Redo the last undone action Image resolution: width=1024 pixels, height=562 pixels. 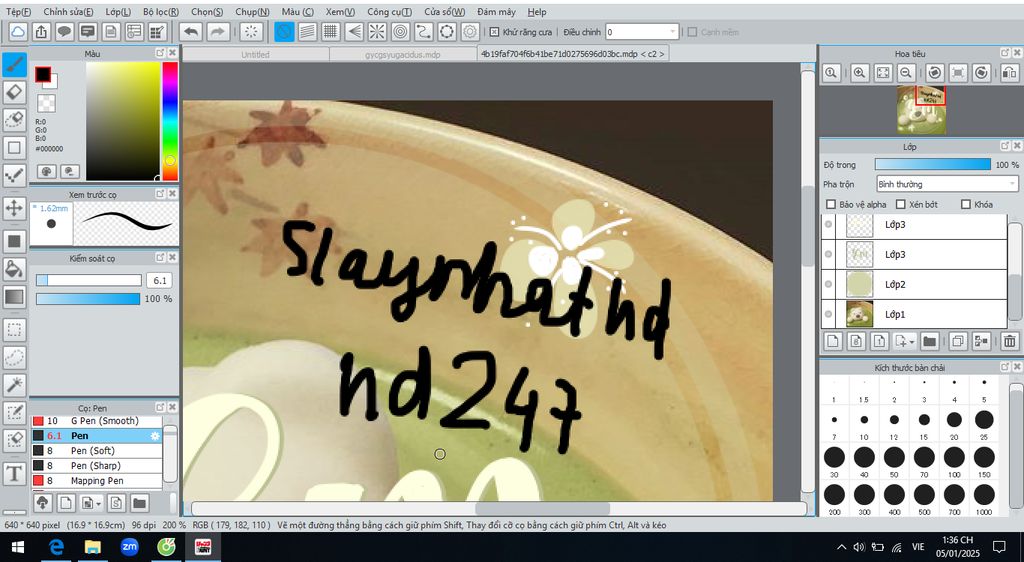coord(218,31)
